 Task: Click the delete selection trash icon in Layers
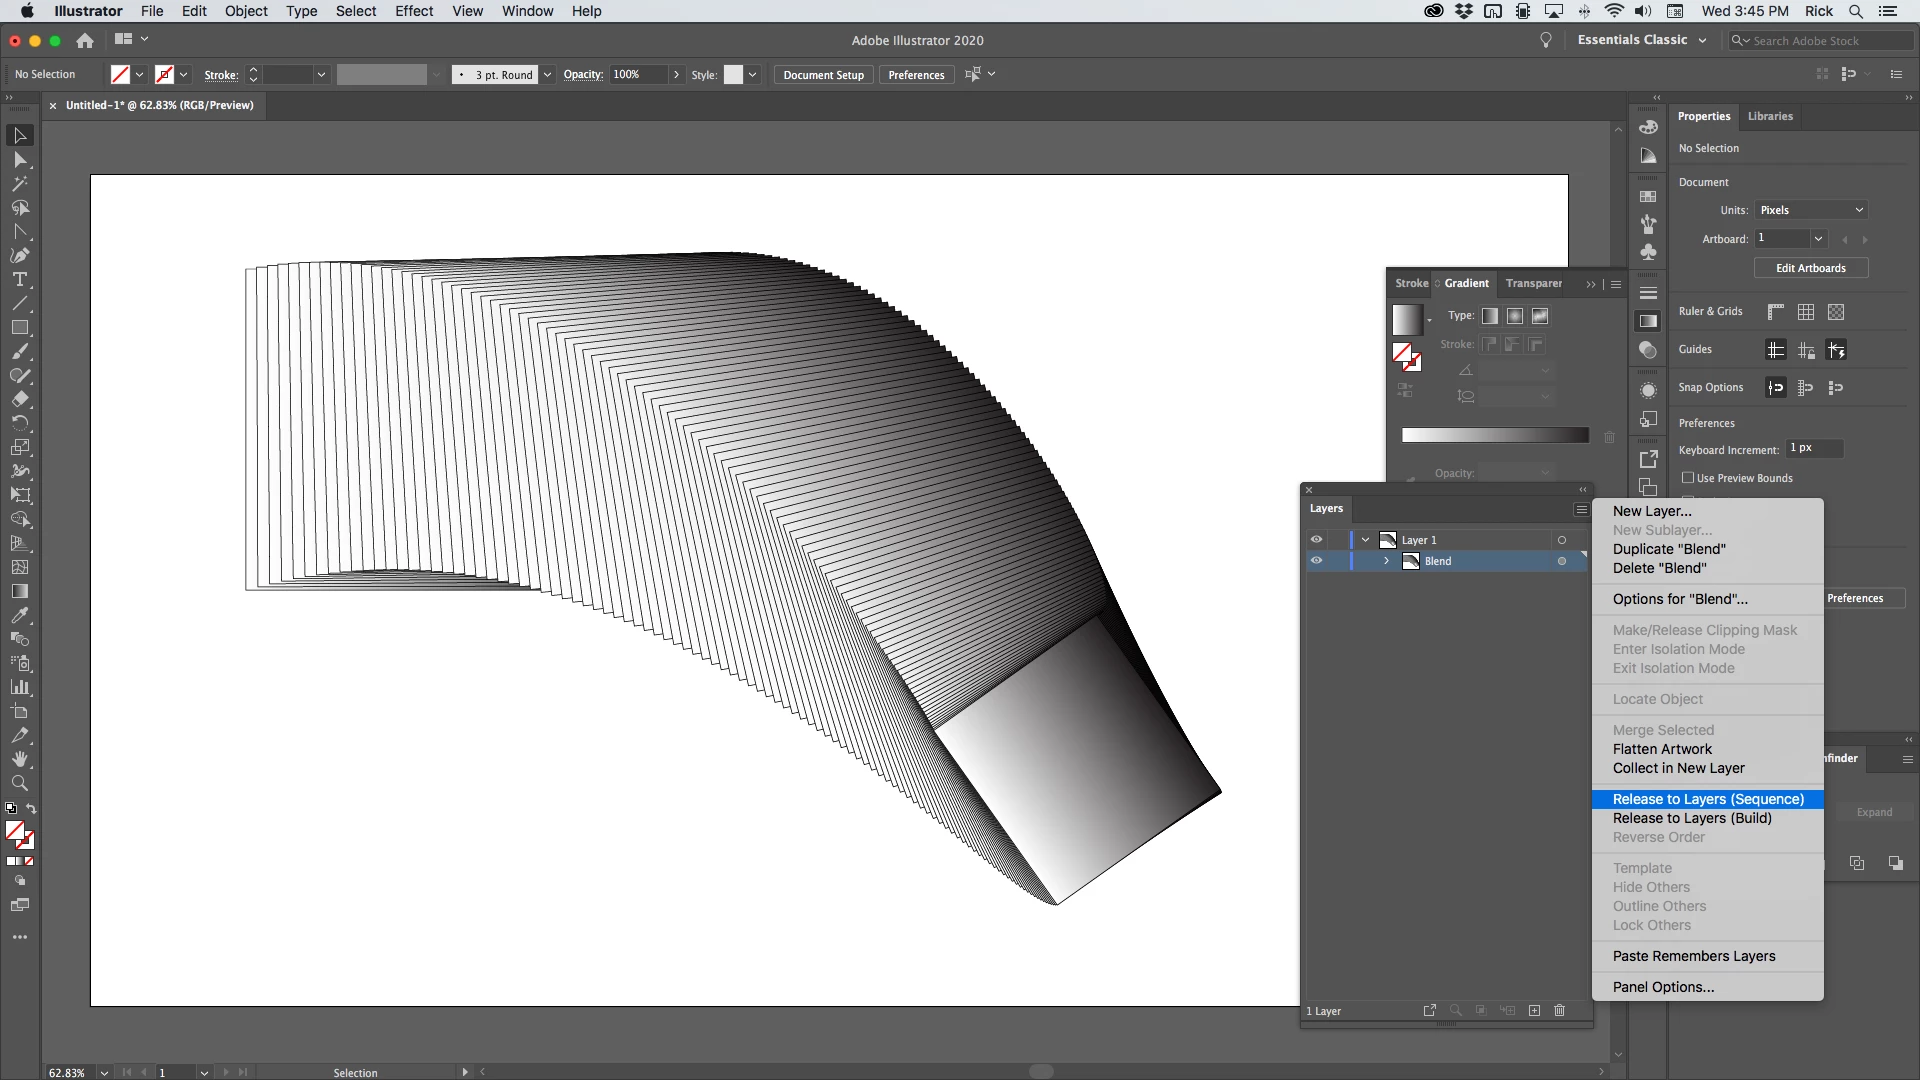[x=1559, y=1011]
